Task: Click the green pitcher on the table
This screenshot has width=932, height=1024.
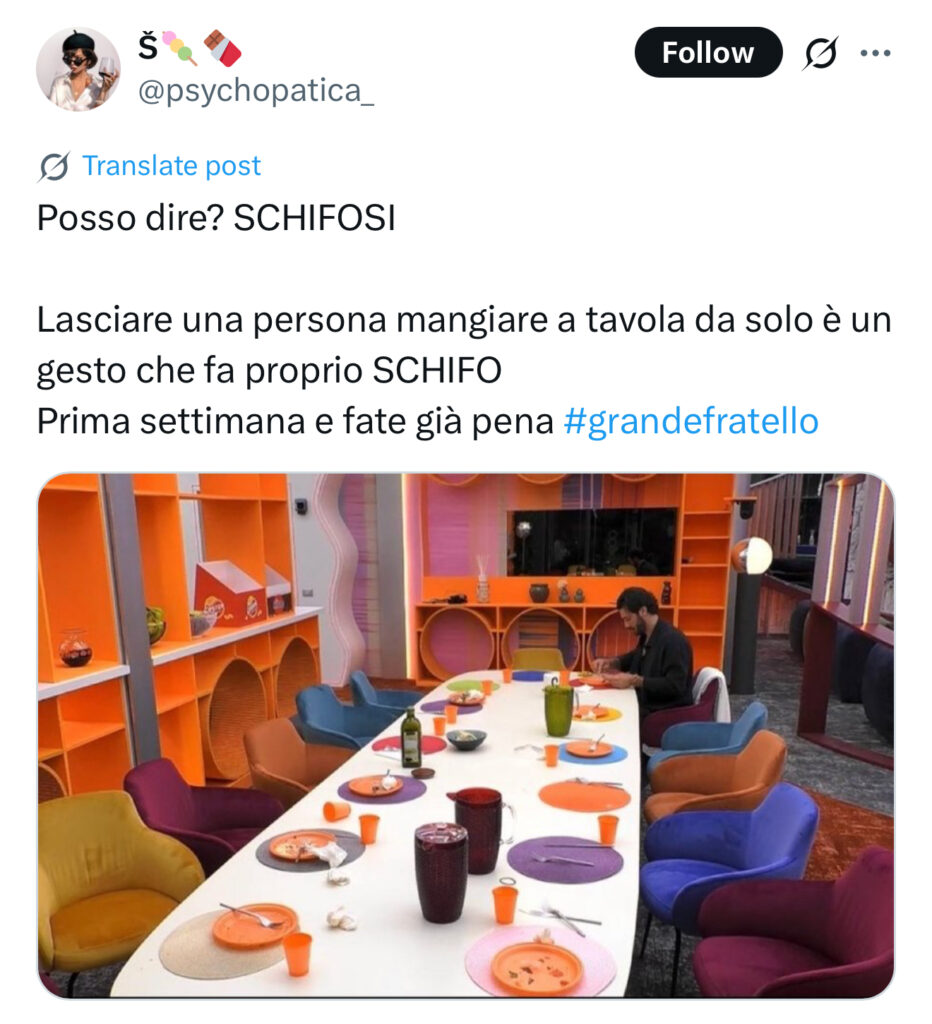Action: coord(559,709)
